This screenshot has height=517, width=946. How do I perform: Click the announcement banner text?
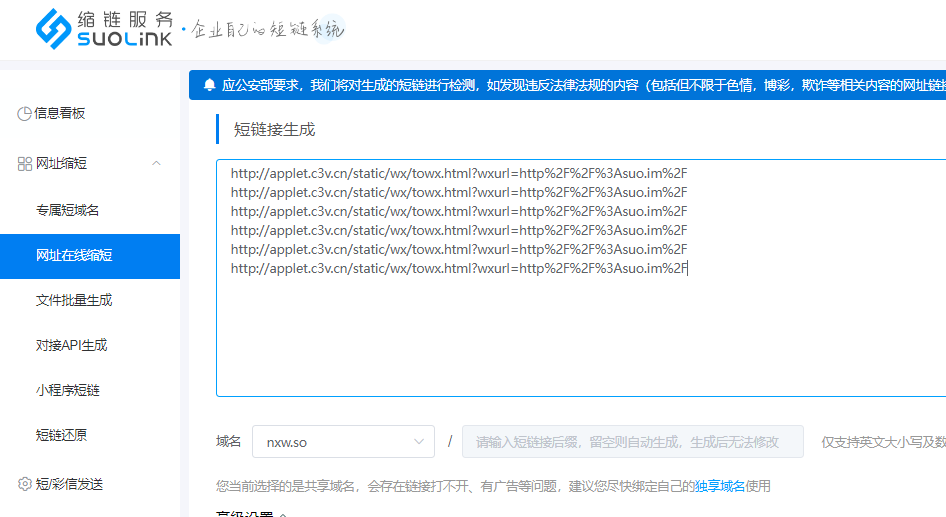coord(583,85)
